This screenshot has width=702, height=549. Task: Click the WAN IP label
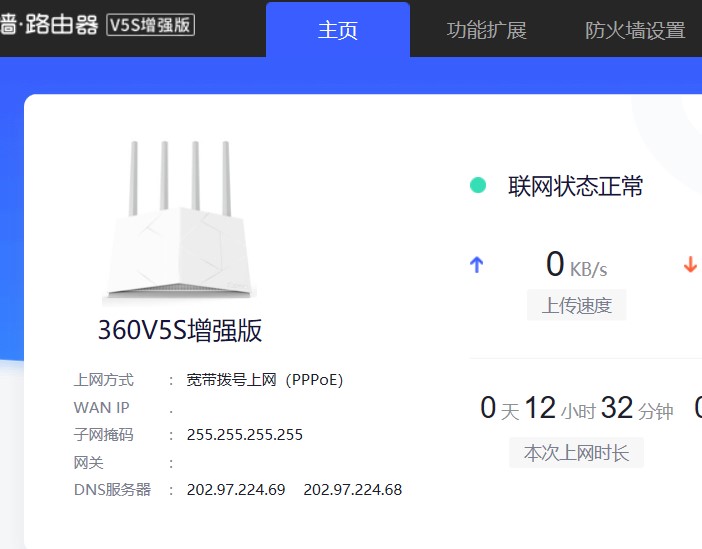coord(102,407)
